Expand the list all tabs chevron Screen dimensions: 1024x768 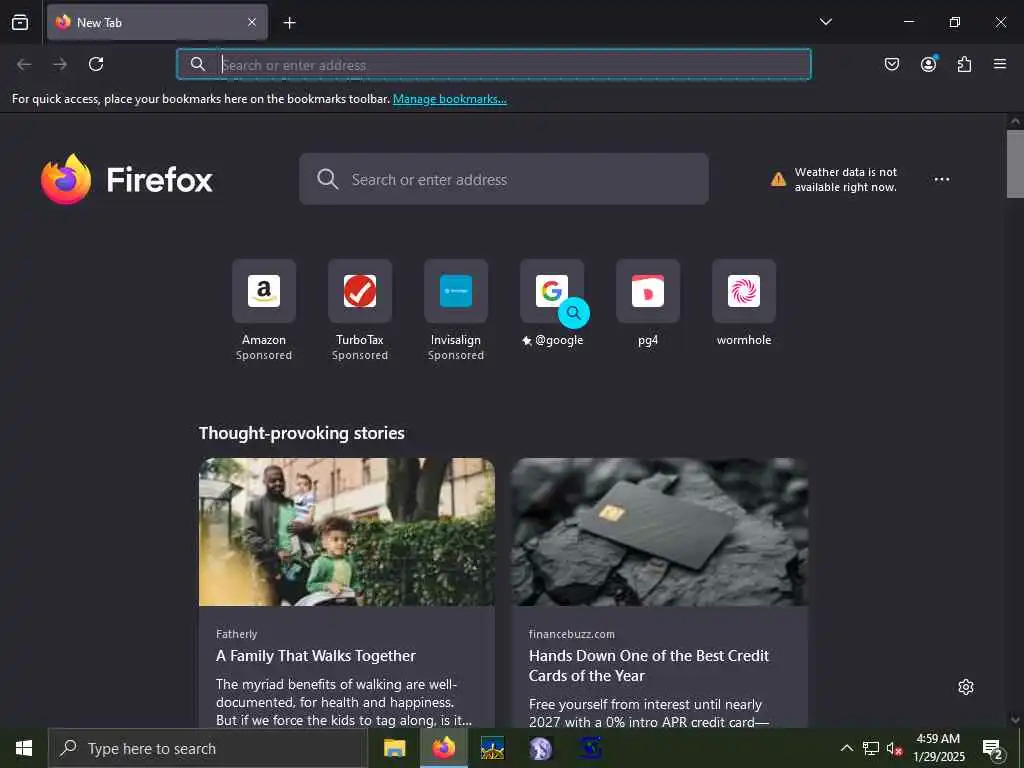pyautogui.click(x=825, y=22)
